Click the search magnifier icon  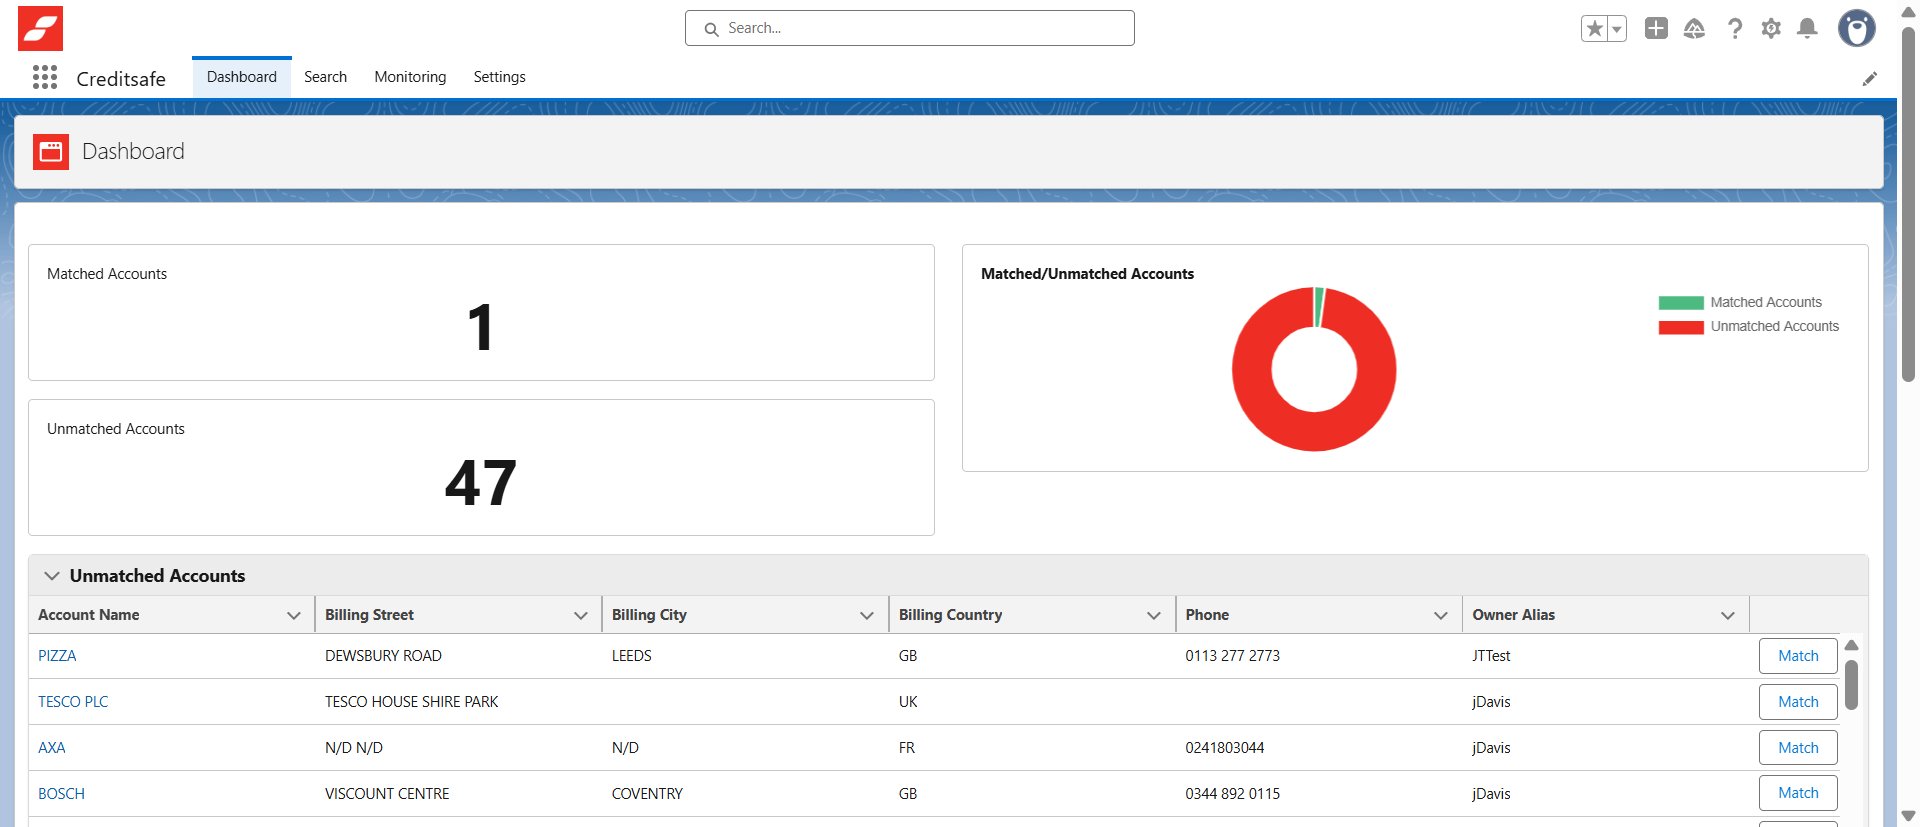[712, 29]
